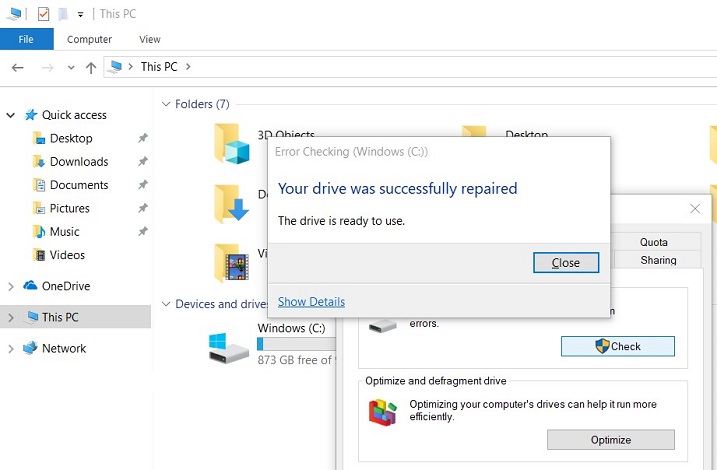The image size is (717, 470).
Task: Select the Downloads folder icon in main pane
Action: click(x=231, y=204)
